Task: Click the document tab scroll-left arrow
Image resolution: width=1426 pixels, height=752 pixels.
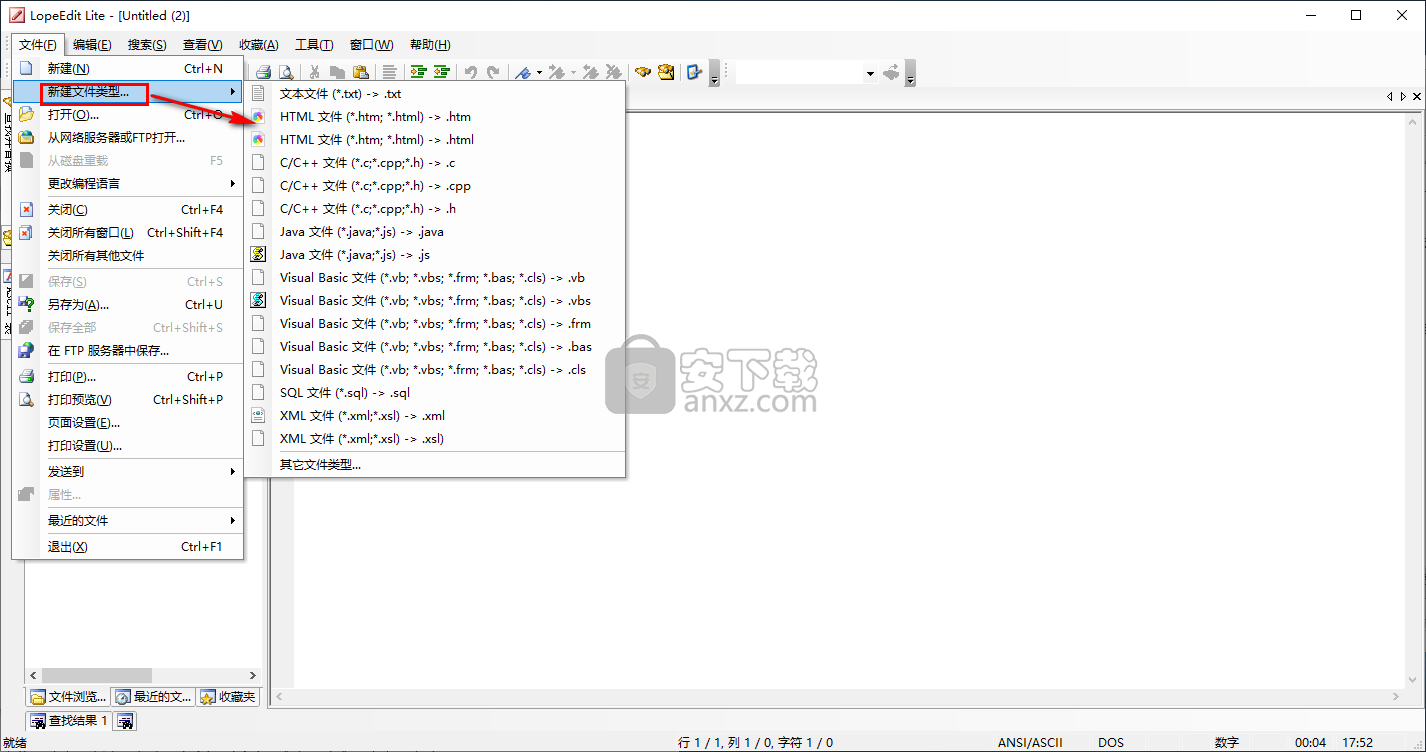Action: (x=1390, y=96)
